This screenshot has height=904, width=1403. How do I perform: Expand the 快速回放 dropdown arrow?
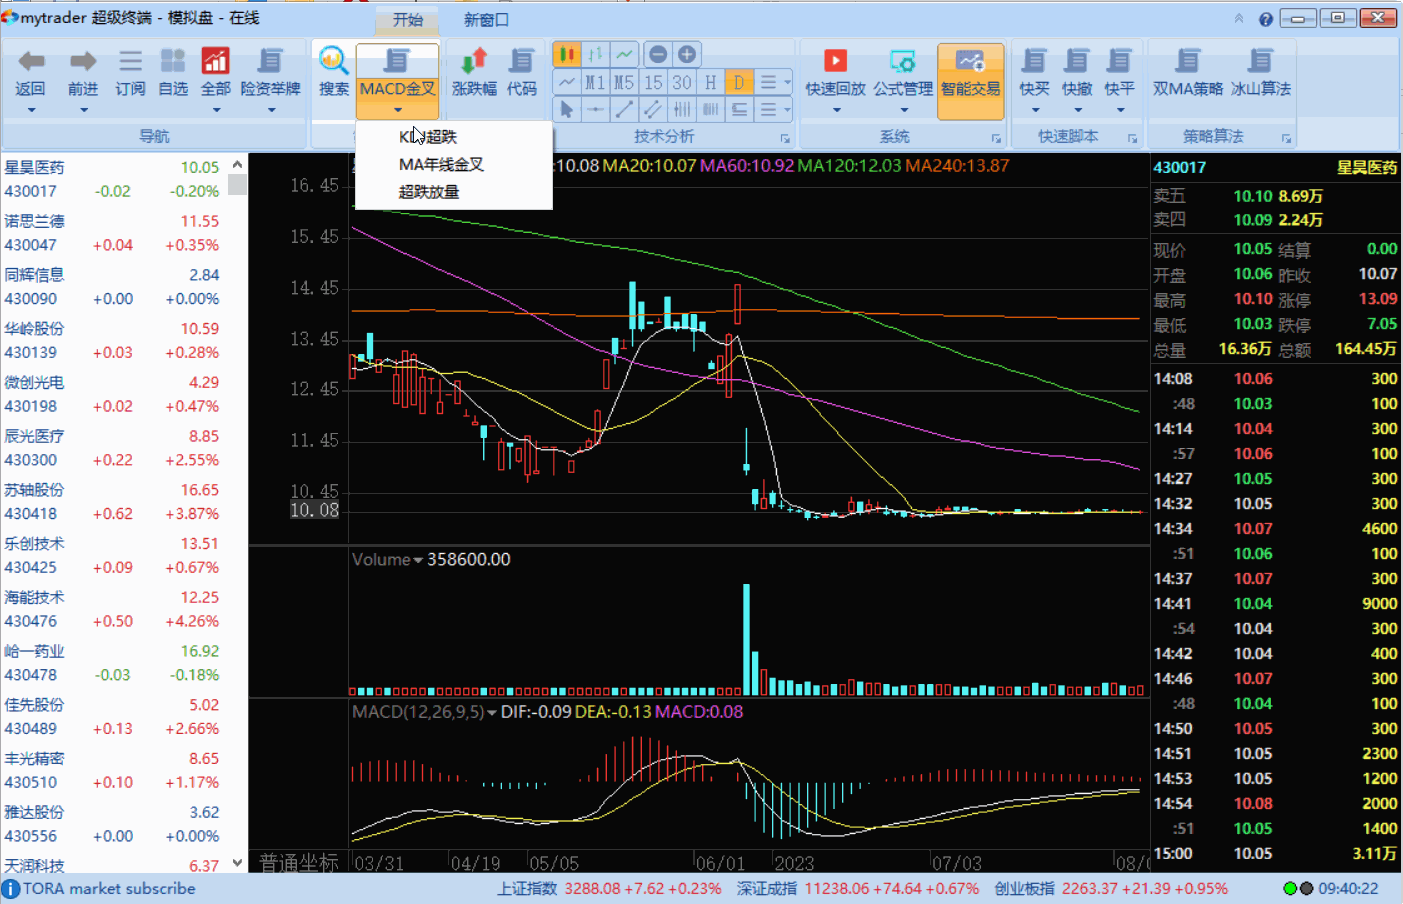835,110
